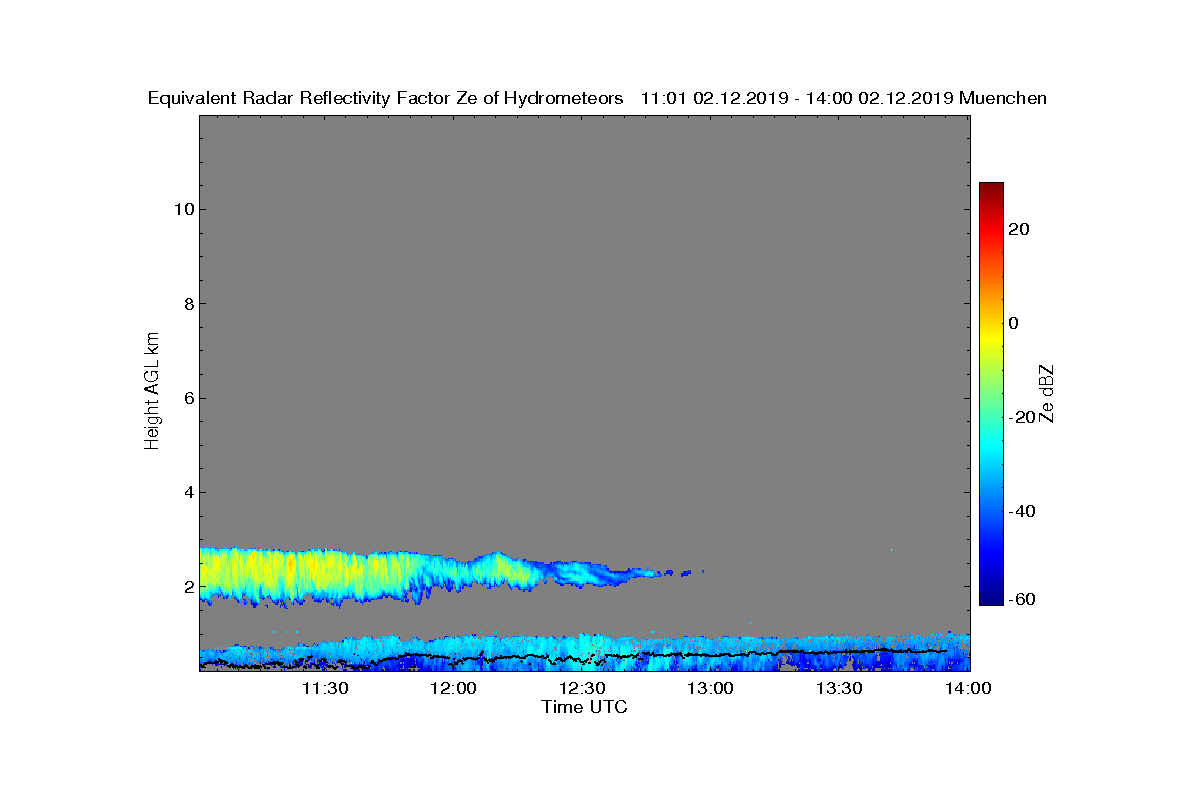The width and height of the screenshot is (1200, 800).
Task: Click the 13:30 time tick label
Action: (840, 689)
